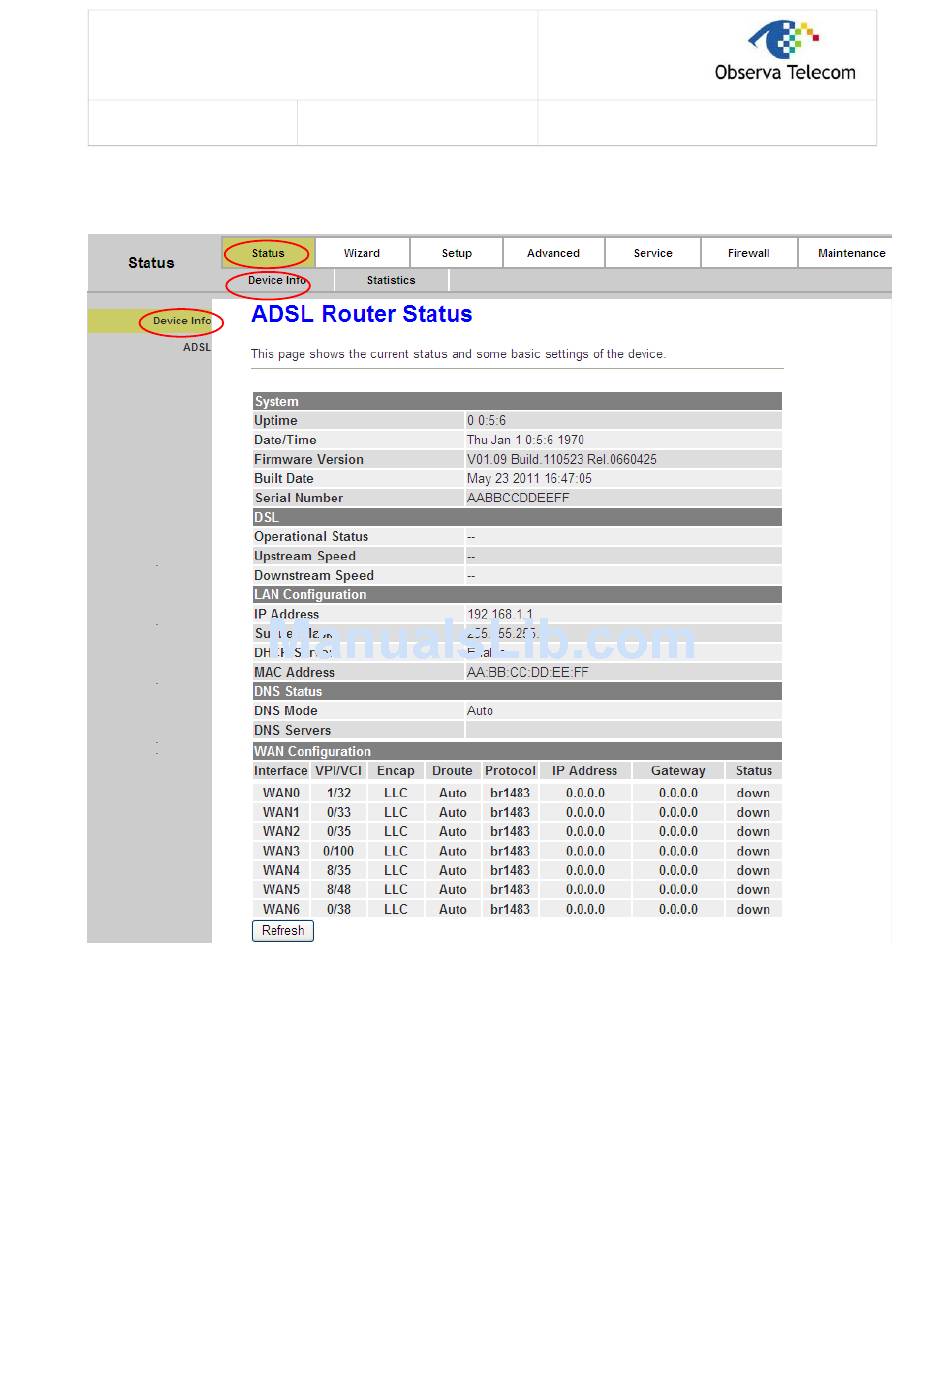This screenshot has height=1387, width=950.
Task: Select Built Date value May 23 2011
Action: [529, 479]
